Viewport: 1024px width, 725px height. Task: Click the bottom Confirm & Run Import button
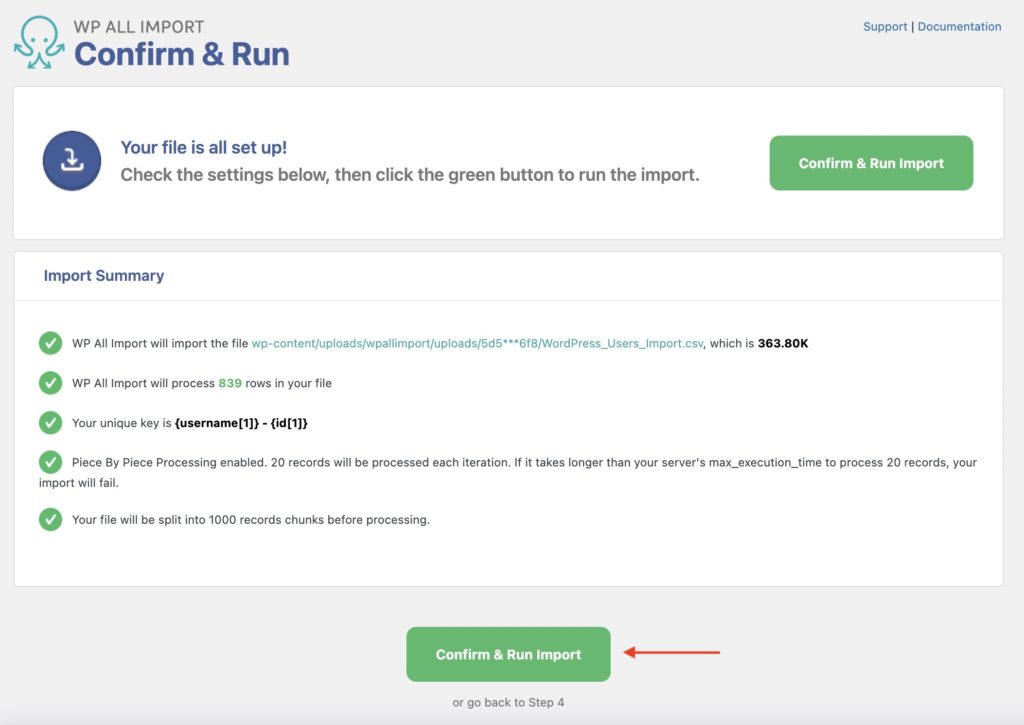[508, 652]
